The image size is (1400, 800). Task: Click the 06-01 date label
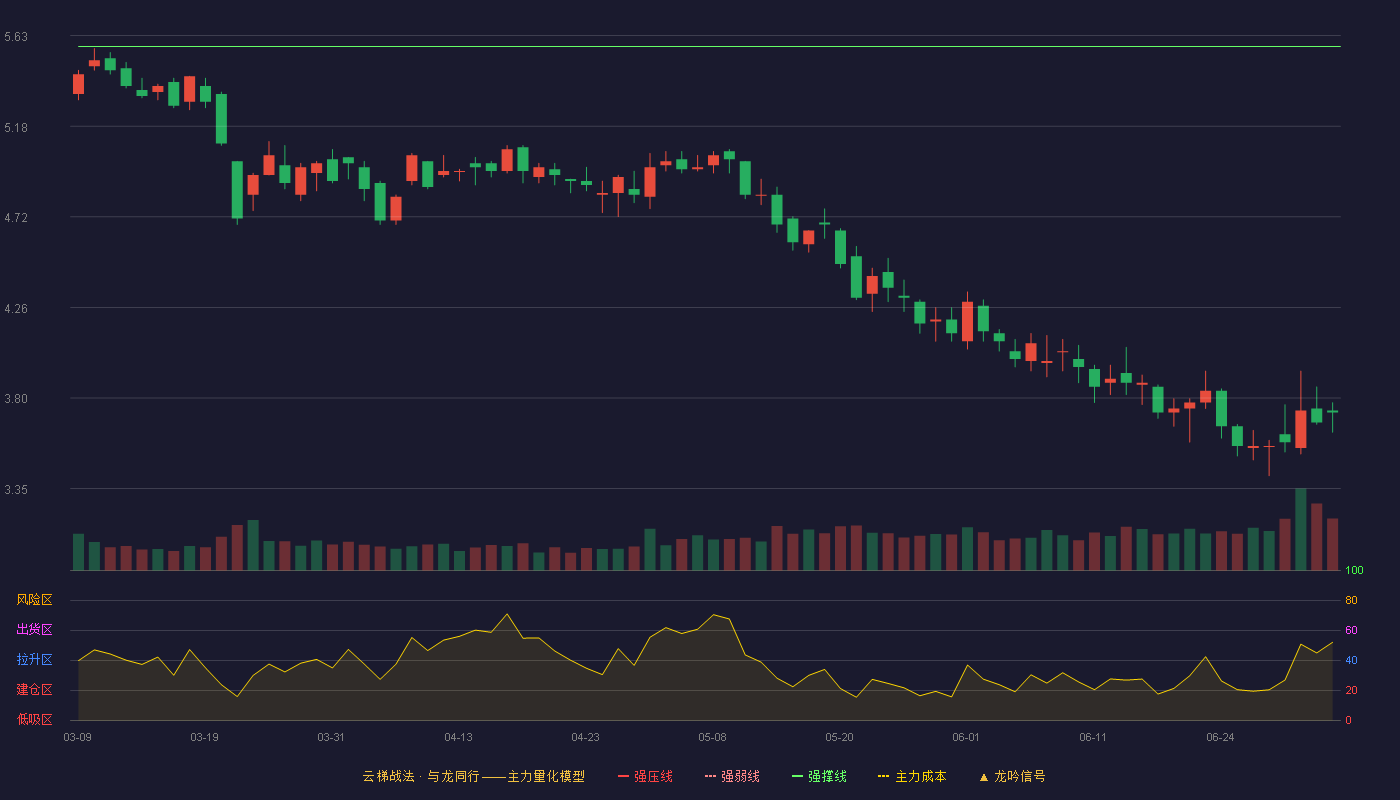pos(966,737)
